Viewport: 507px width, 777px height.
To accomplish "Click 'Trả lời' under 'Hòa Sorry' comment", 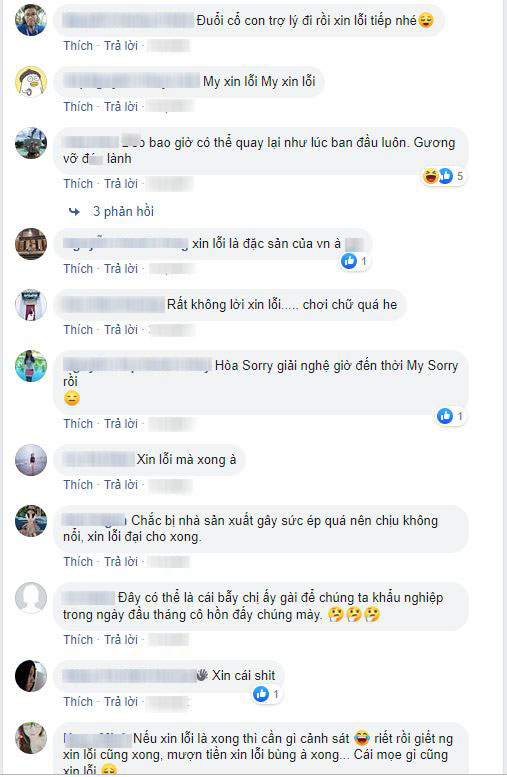I will tap(121, 424).
